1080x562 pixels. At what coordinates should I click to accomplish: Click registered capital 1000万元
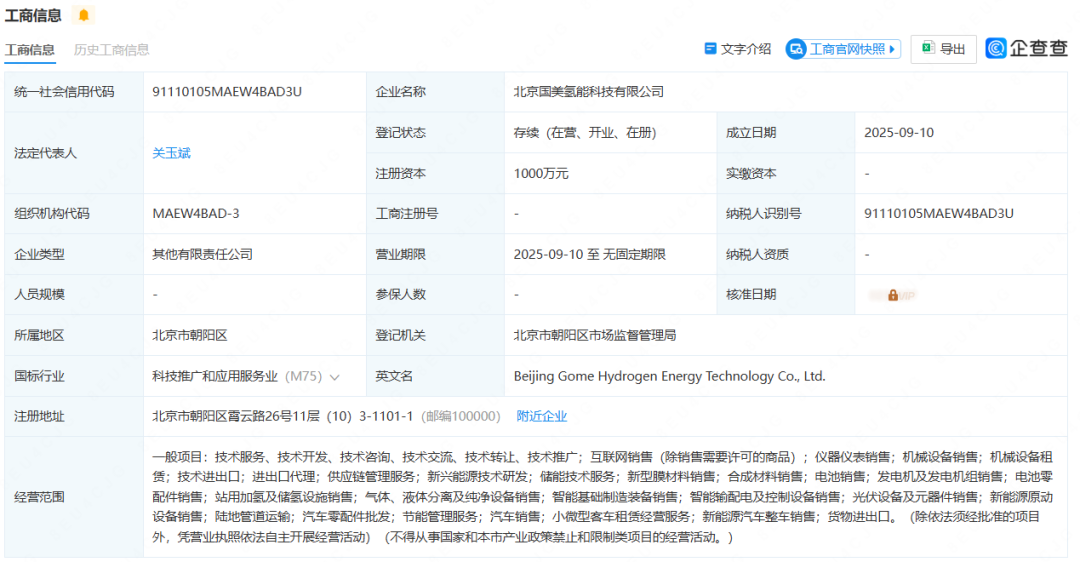click(x=541, y=174)
